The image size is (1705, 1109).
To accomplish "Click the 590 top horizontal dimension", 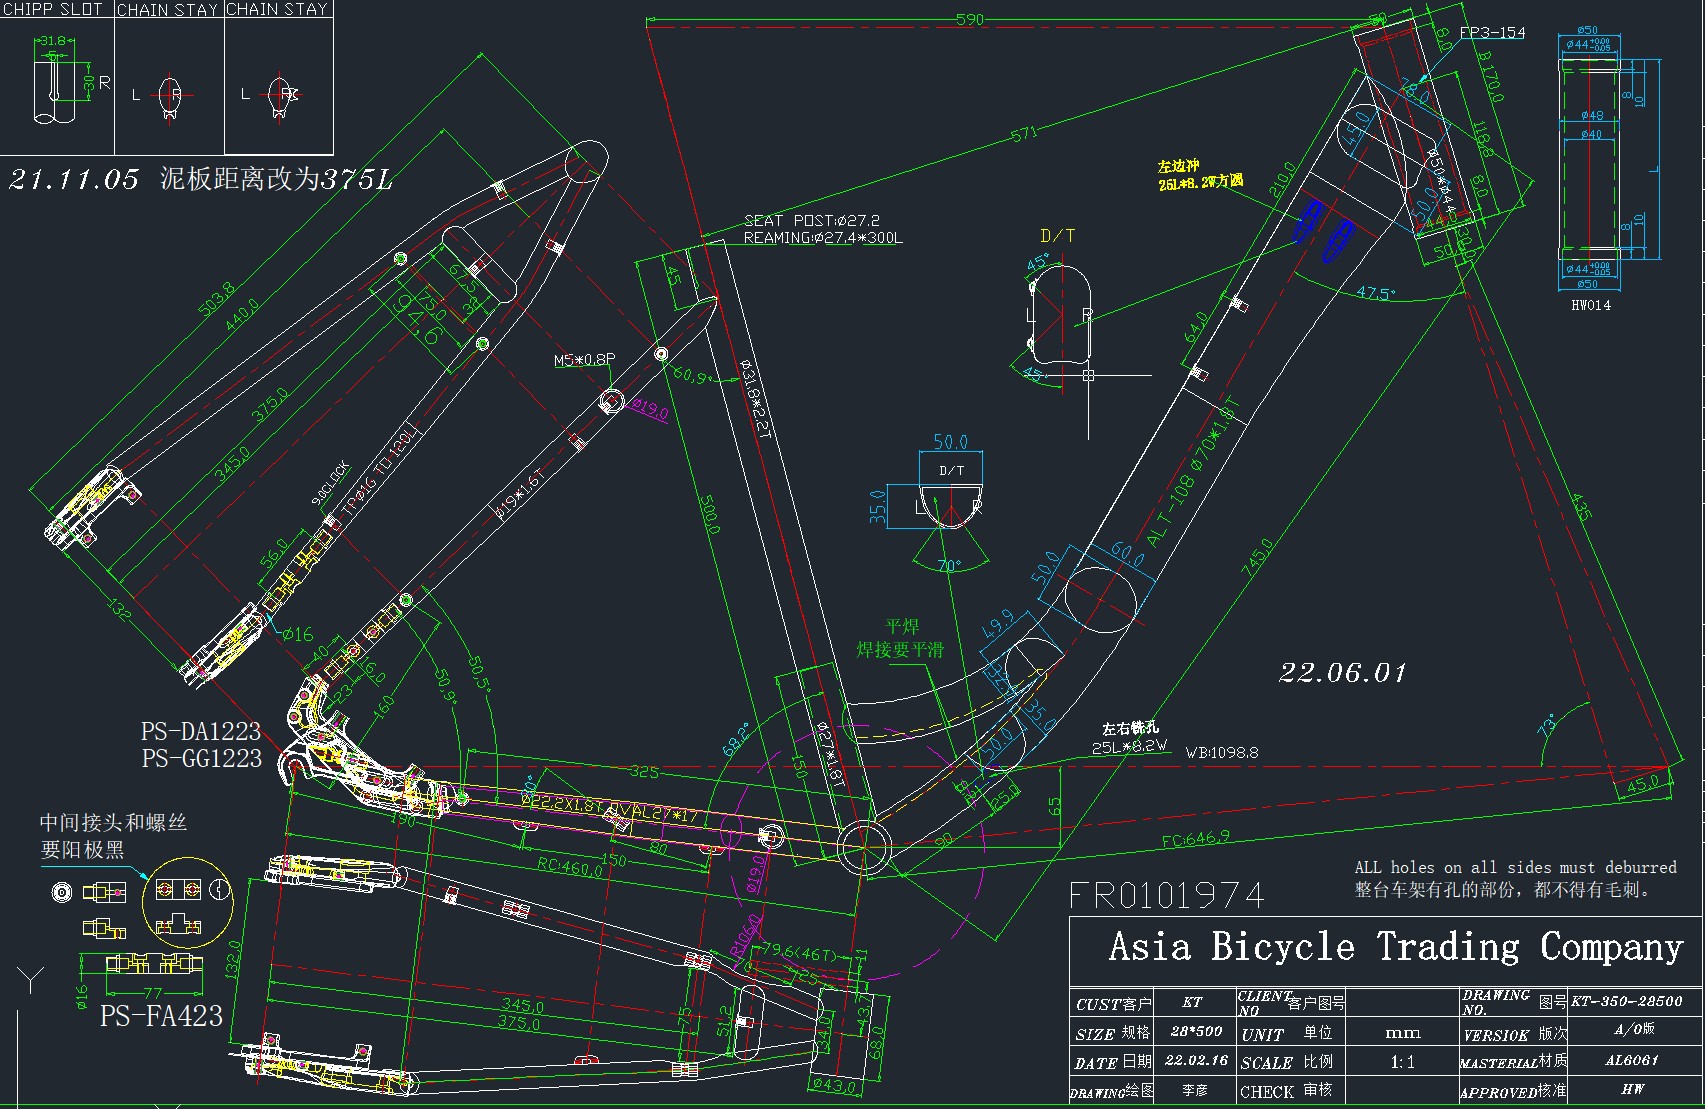I will [969, 19].
